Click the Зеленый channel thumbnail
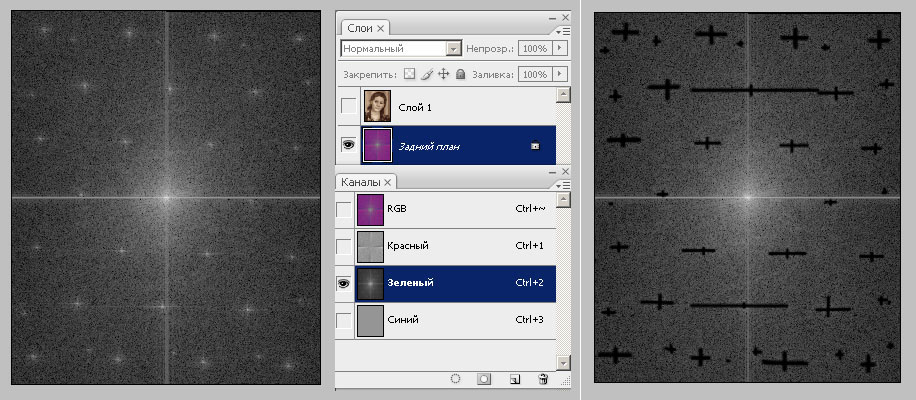The image size is (916, 400). [370, 283]
